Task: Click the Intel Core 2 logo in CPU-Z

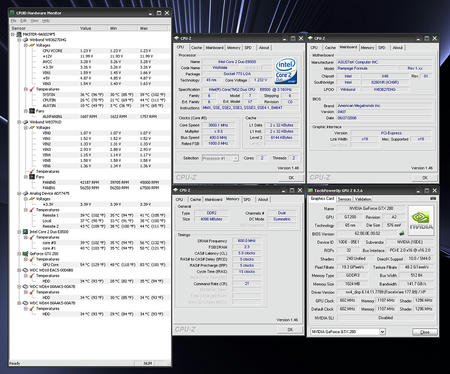Action: click(x=286, y=71)
